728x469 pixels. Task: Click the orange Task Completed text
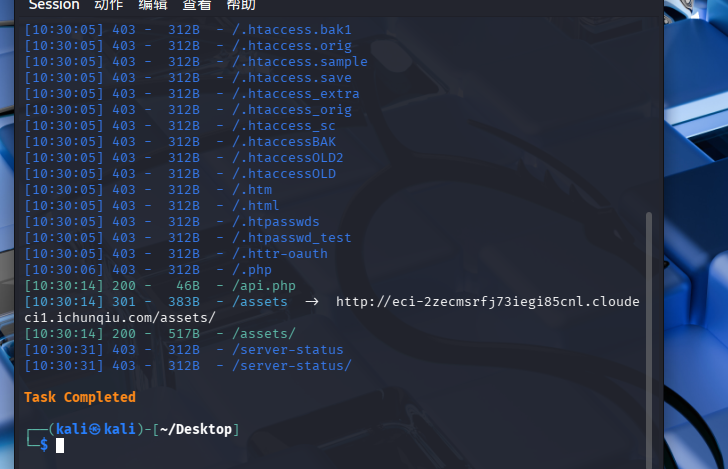point(80,397)
